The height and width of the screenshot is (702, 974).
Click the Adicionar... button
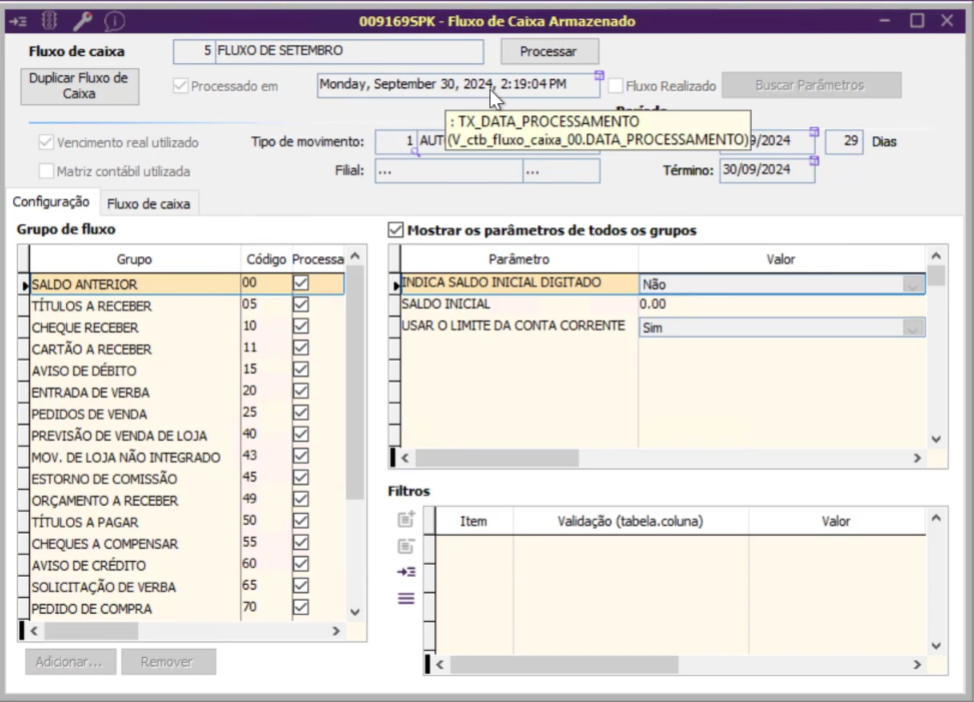pos(69,662)
